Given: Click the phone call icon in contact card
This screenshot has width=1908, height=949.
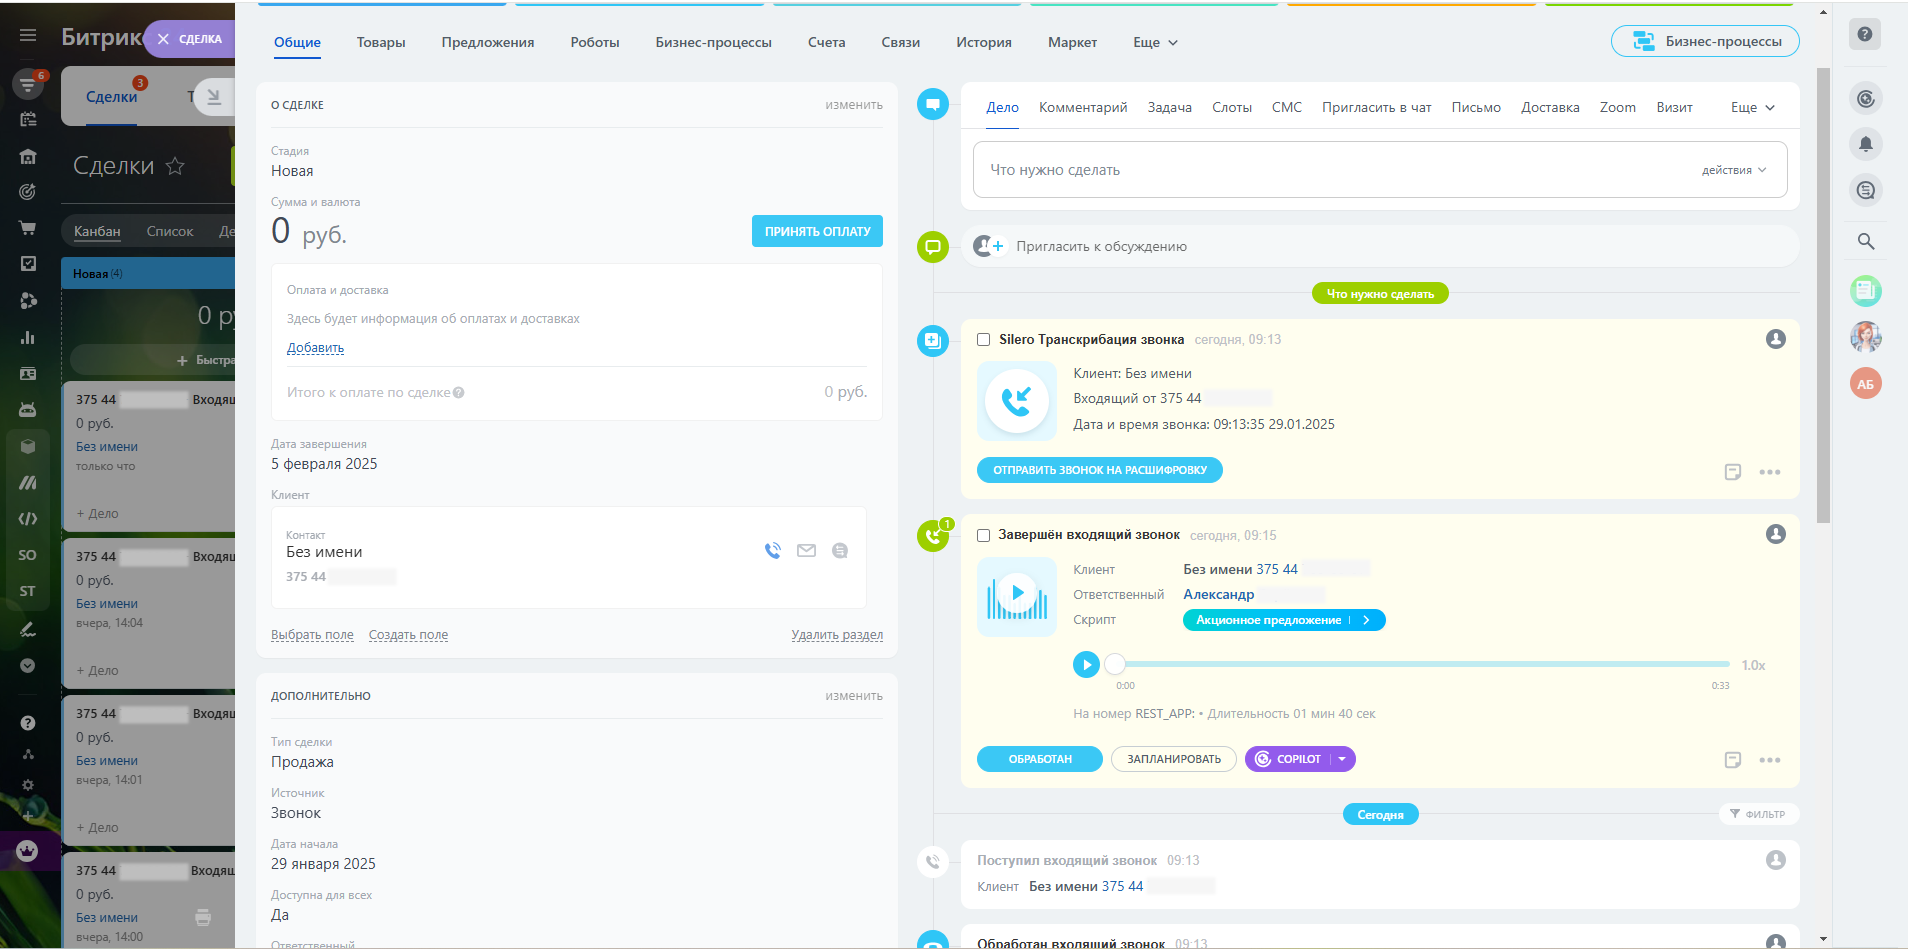Looking at the screenshot, I should coord(772,551).
